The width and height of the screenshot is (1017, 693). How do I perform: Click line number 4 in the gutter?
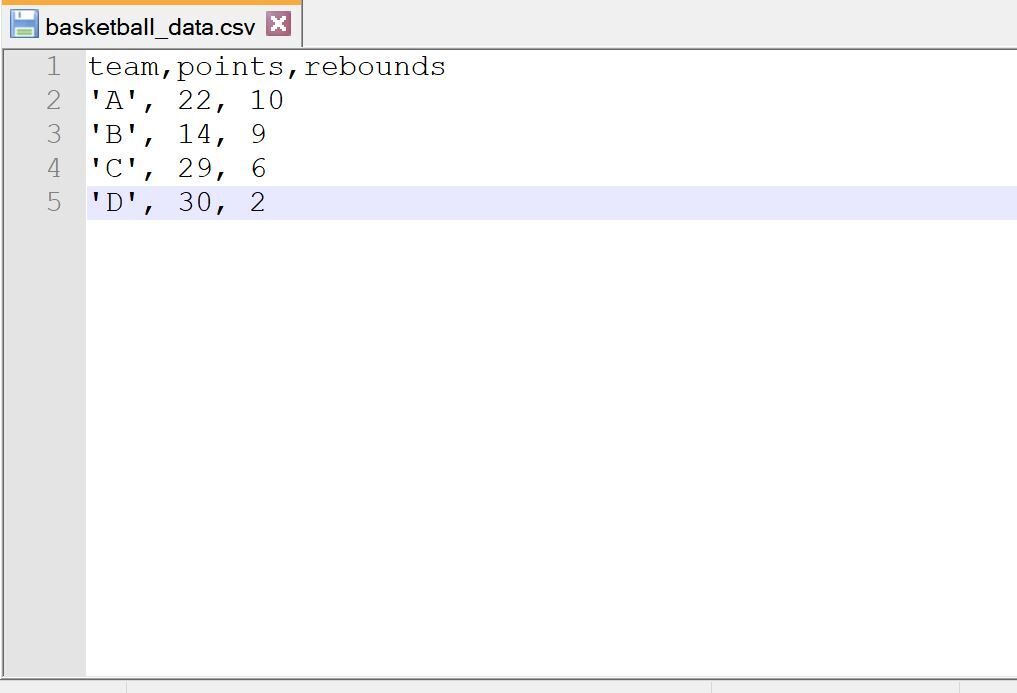click(54, 169)
